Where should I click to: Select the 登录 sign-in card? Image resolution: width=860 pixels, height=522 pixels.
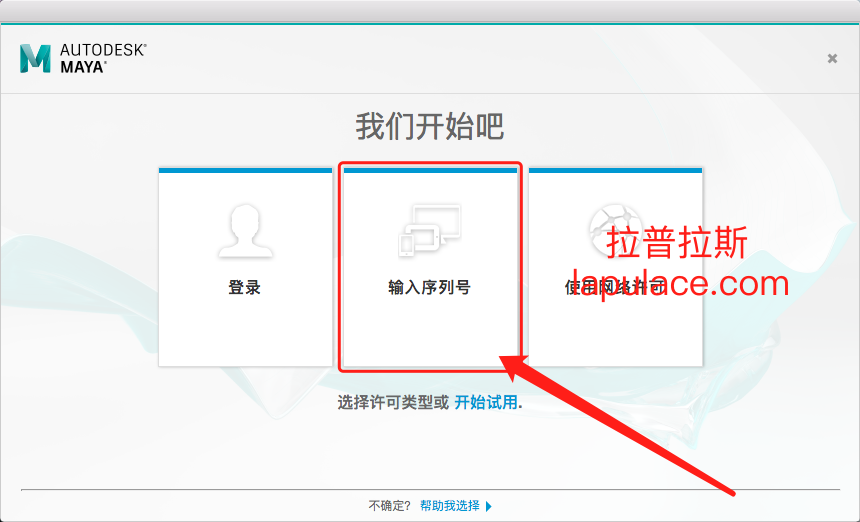click(245, 267)
